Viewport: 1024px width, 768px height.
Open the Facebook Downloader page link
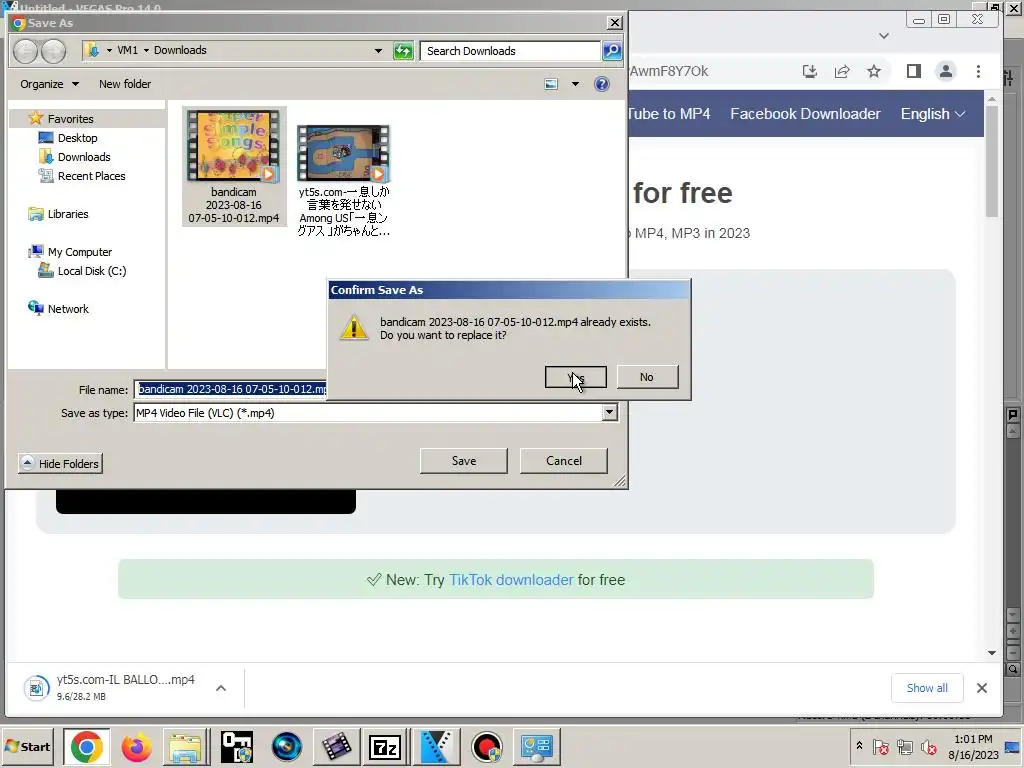tap(805, 114)
